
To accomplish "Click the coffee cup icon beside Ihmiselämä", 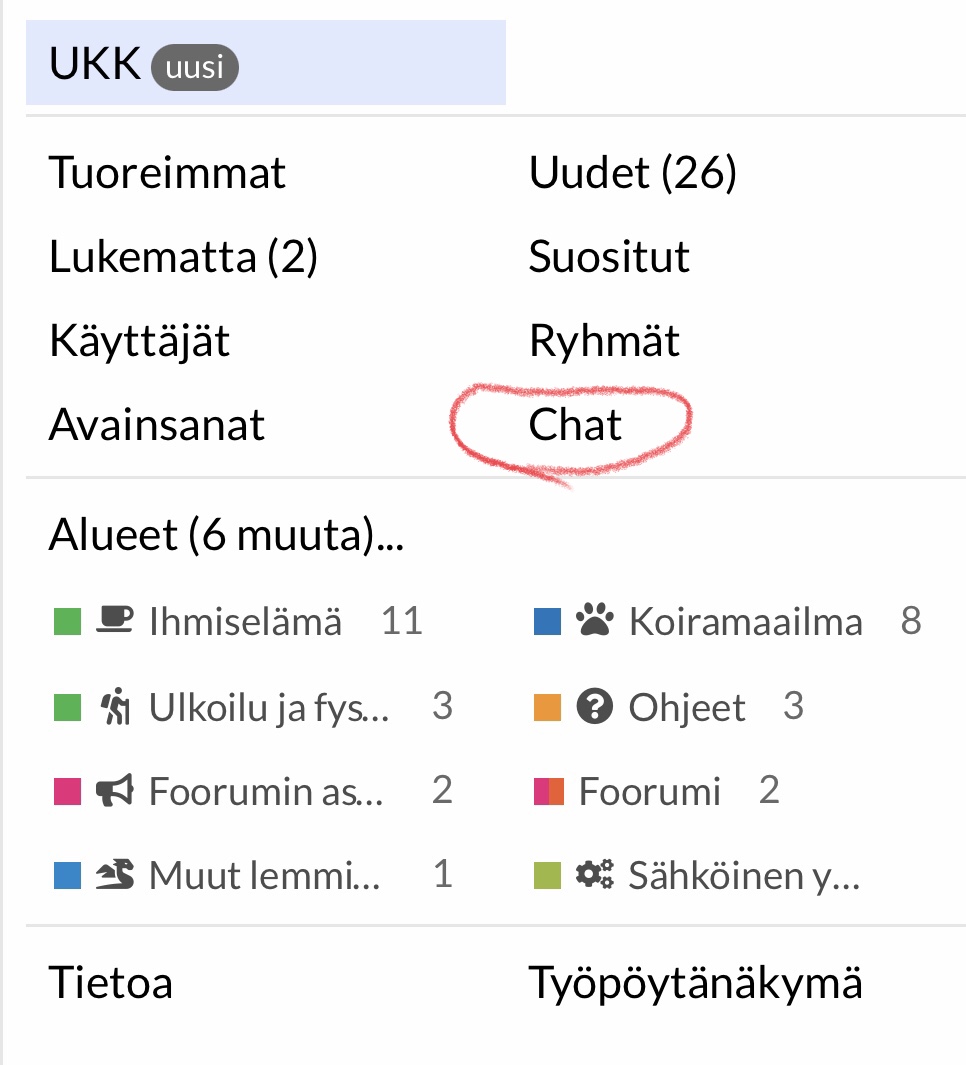I will (x=114, y=622).
